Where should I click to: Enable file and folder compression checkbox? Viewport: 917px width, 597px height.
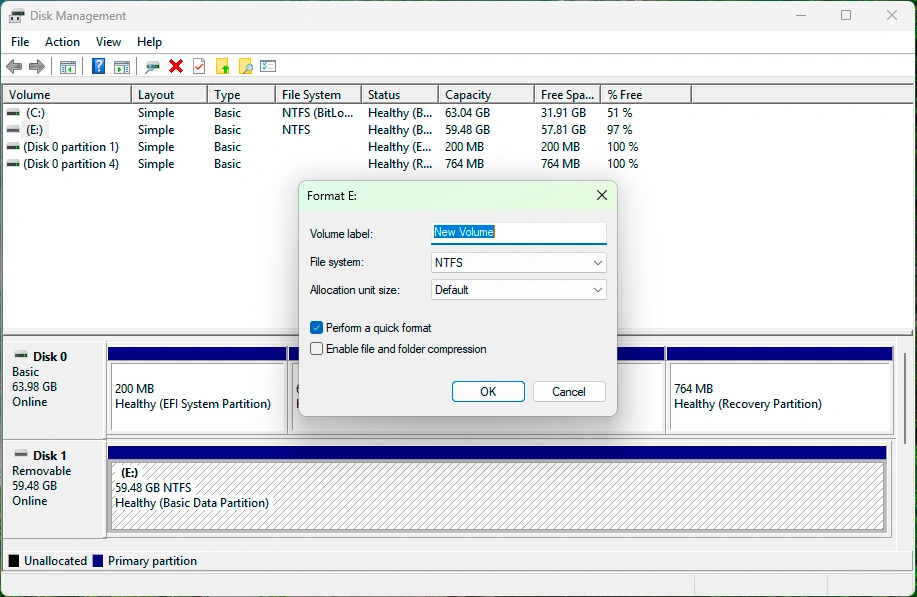(x=317, y=349)
